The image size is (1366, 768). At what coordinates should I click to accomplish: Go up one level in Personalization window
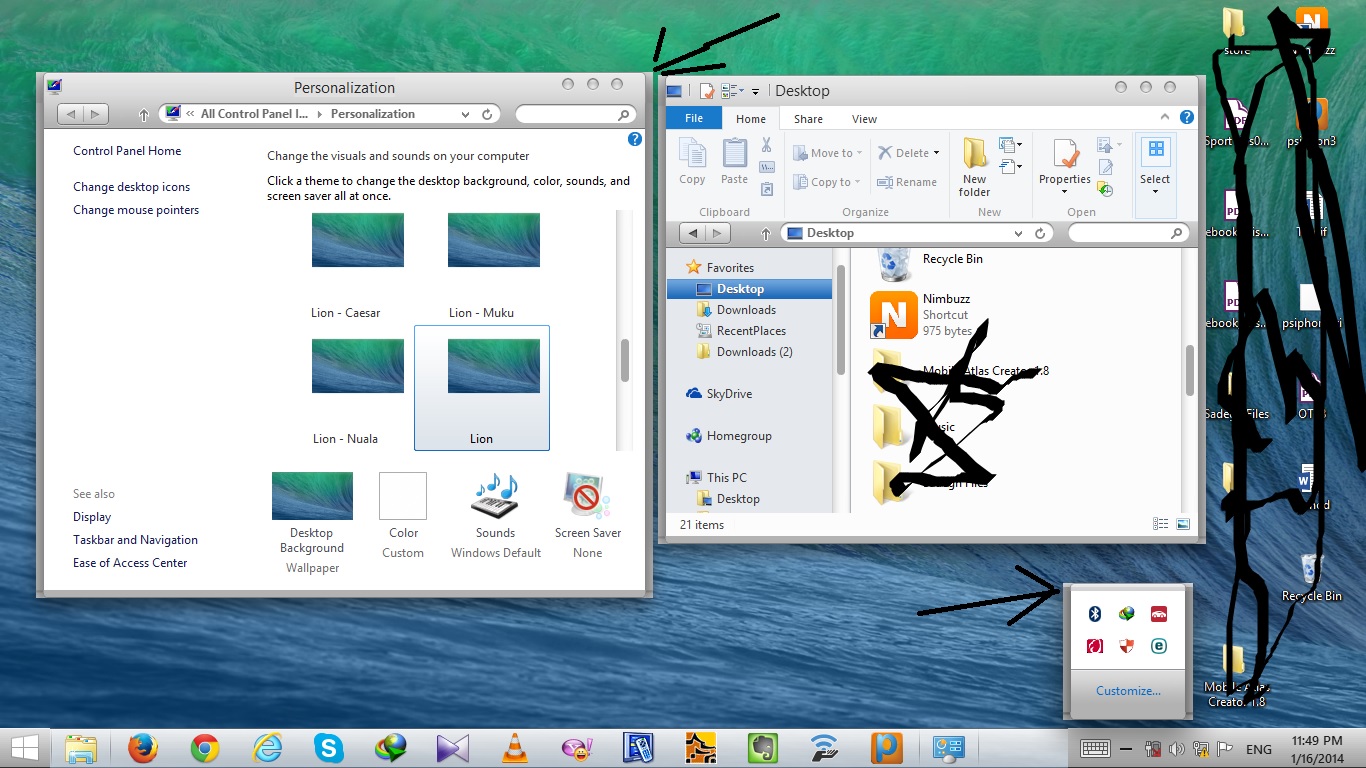(143, 115)
